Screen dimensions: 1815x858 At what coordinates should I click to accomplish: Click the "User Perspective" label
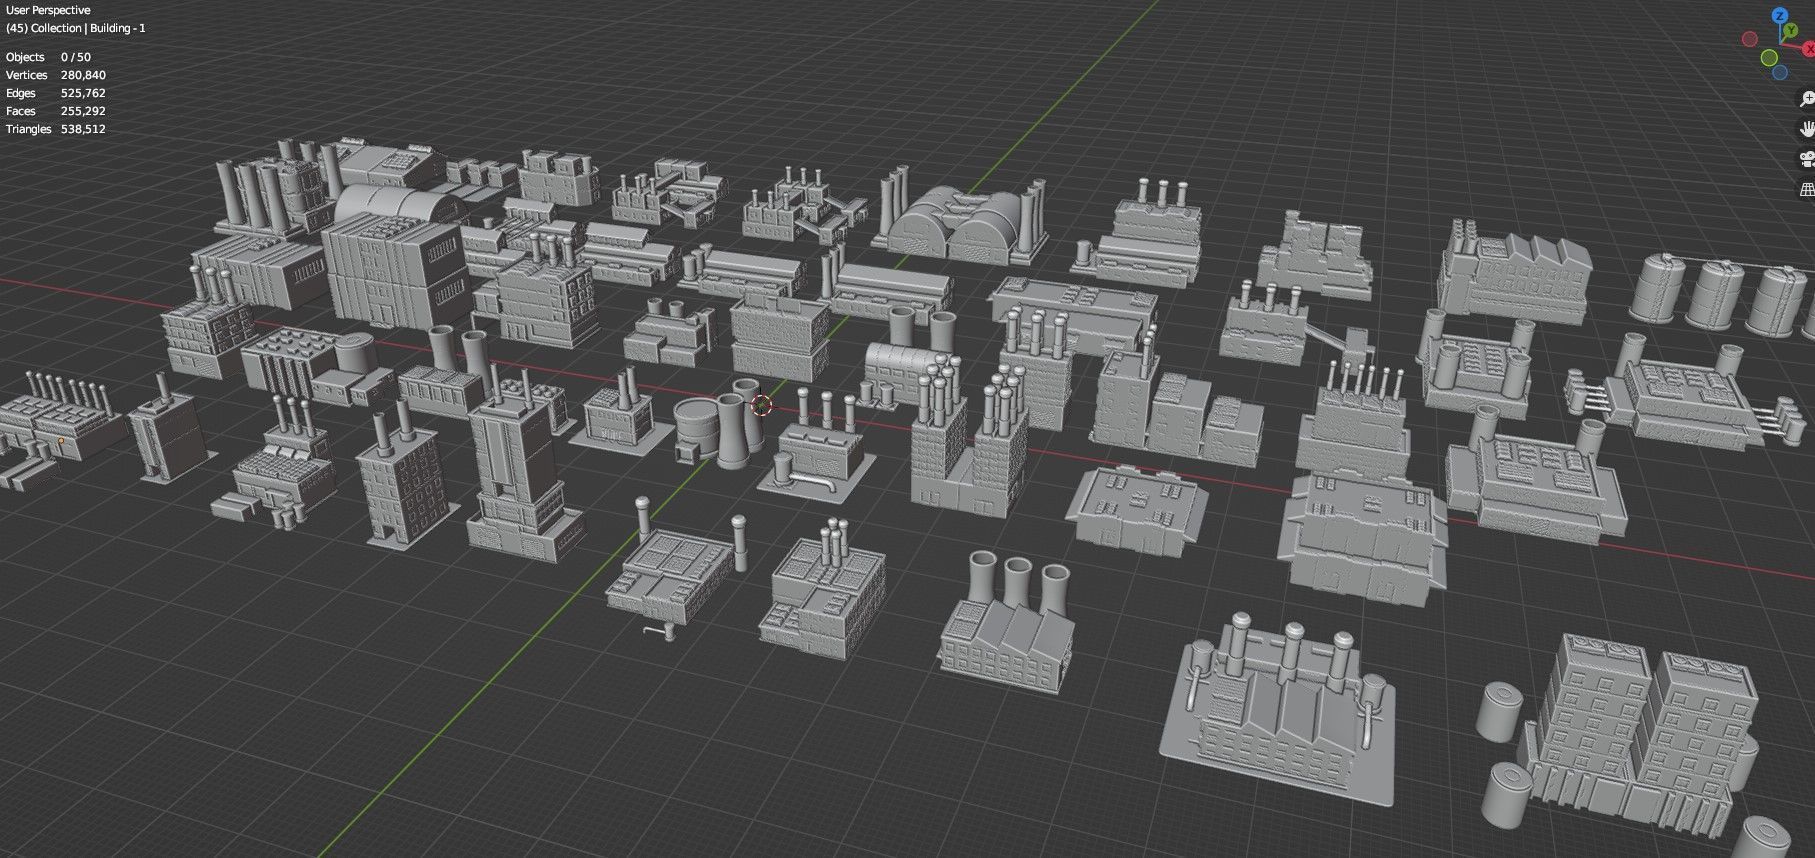(48, 10)
